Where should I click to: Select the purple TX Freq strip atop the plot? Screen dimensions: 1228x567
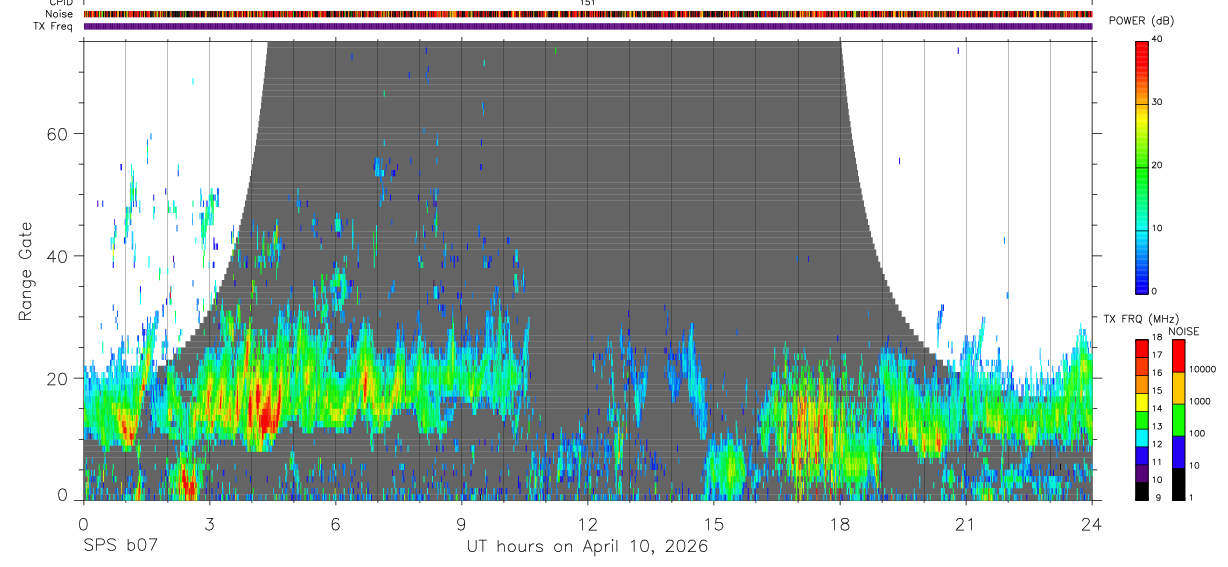588,26
